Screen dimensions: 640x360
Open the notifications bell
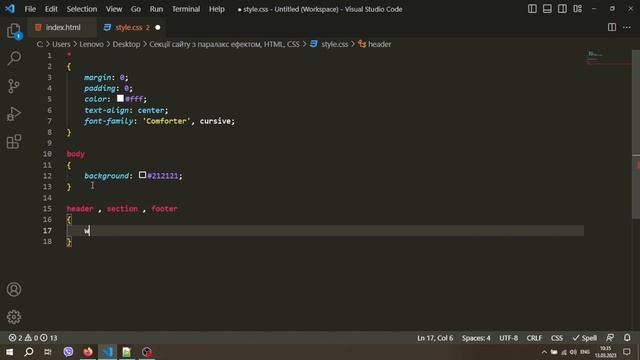point(627,338)
